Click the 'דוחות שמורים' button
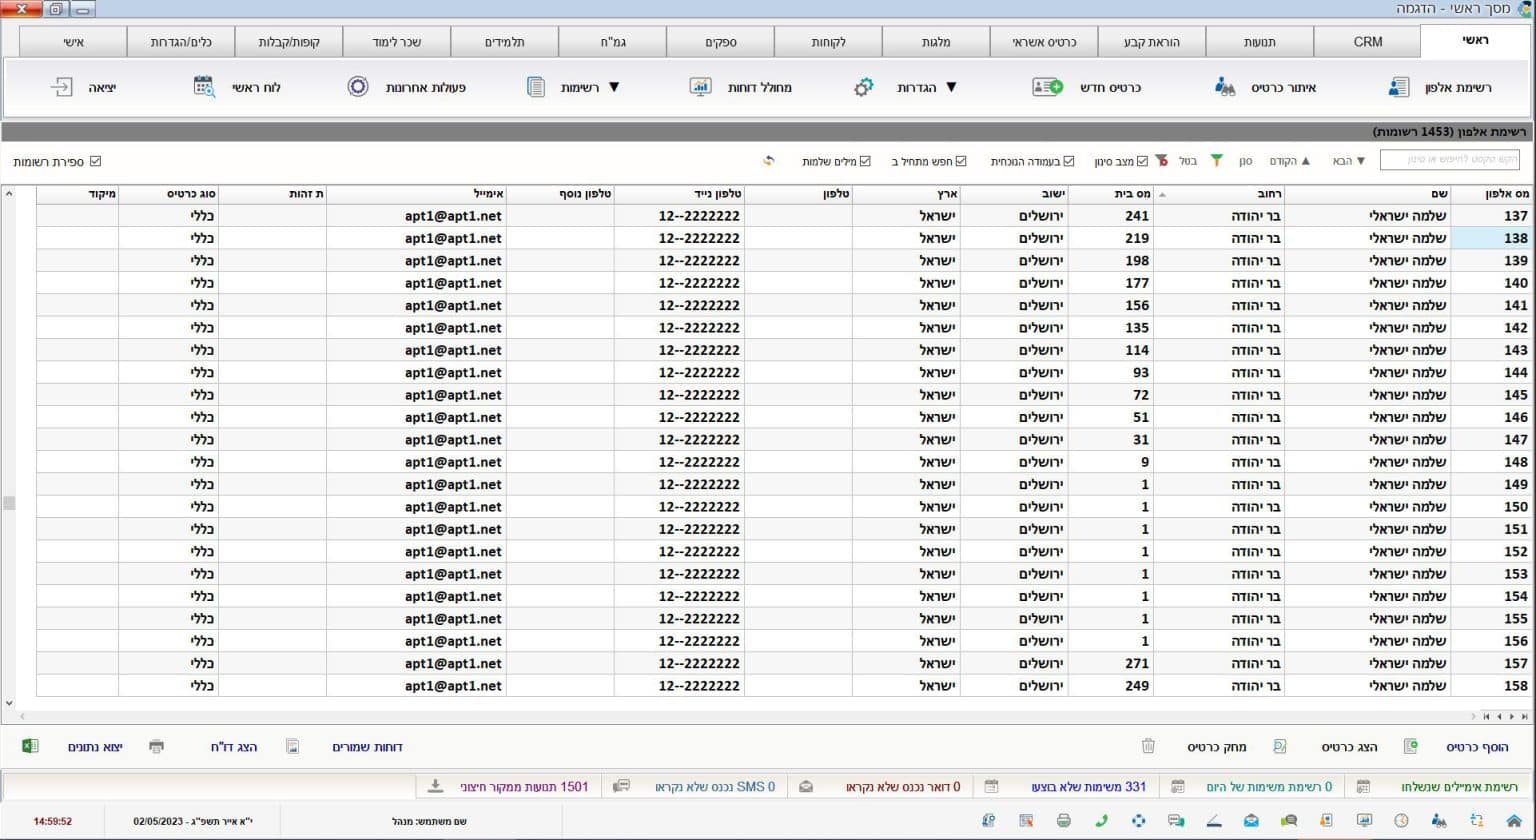This screenshot has height=840, width=1536. [367, 747]
